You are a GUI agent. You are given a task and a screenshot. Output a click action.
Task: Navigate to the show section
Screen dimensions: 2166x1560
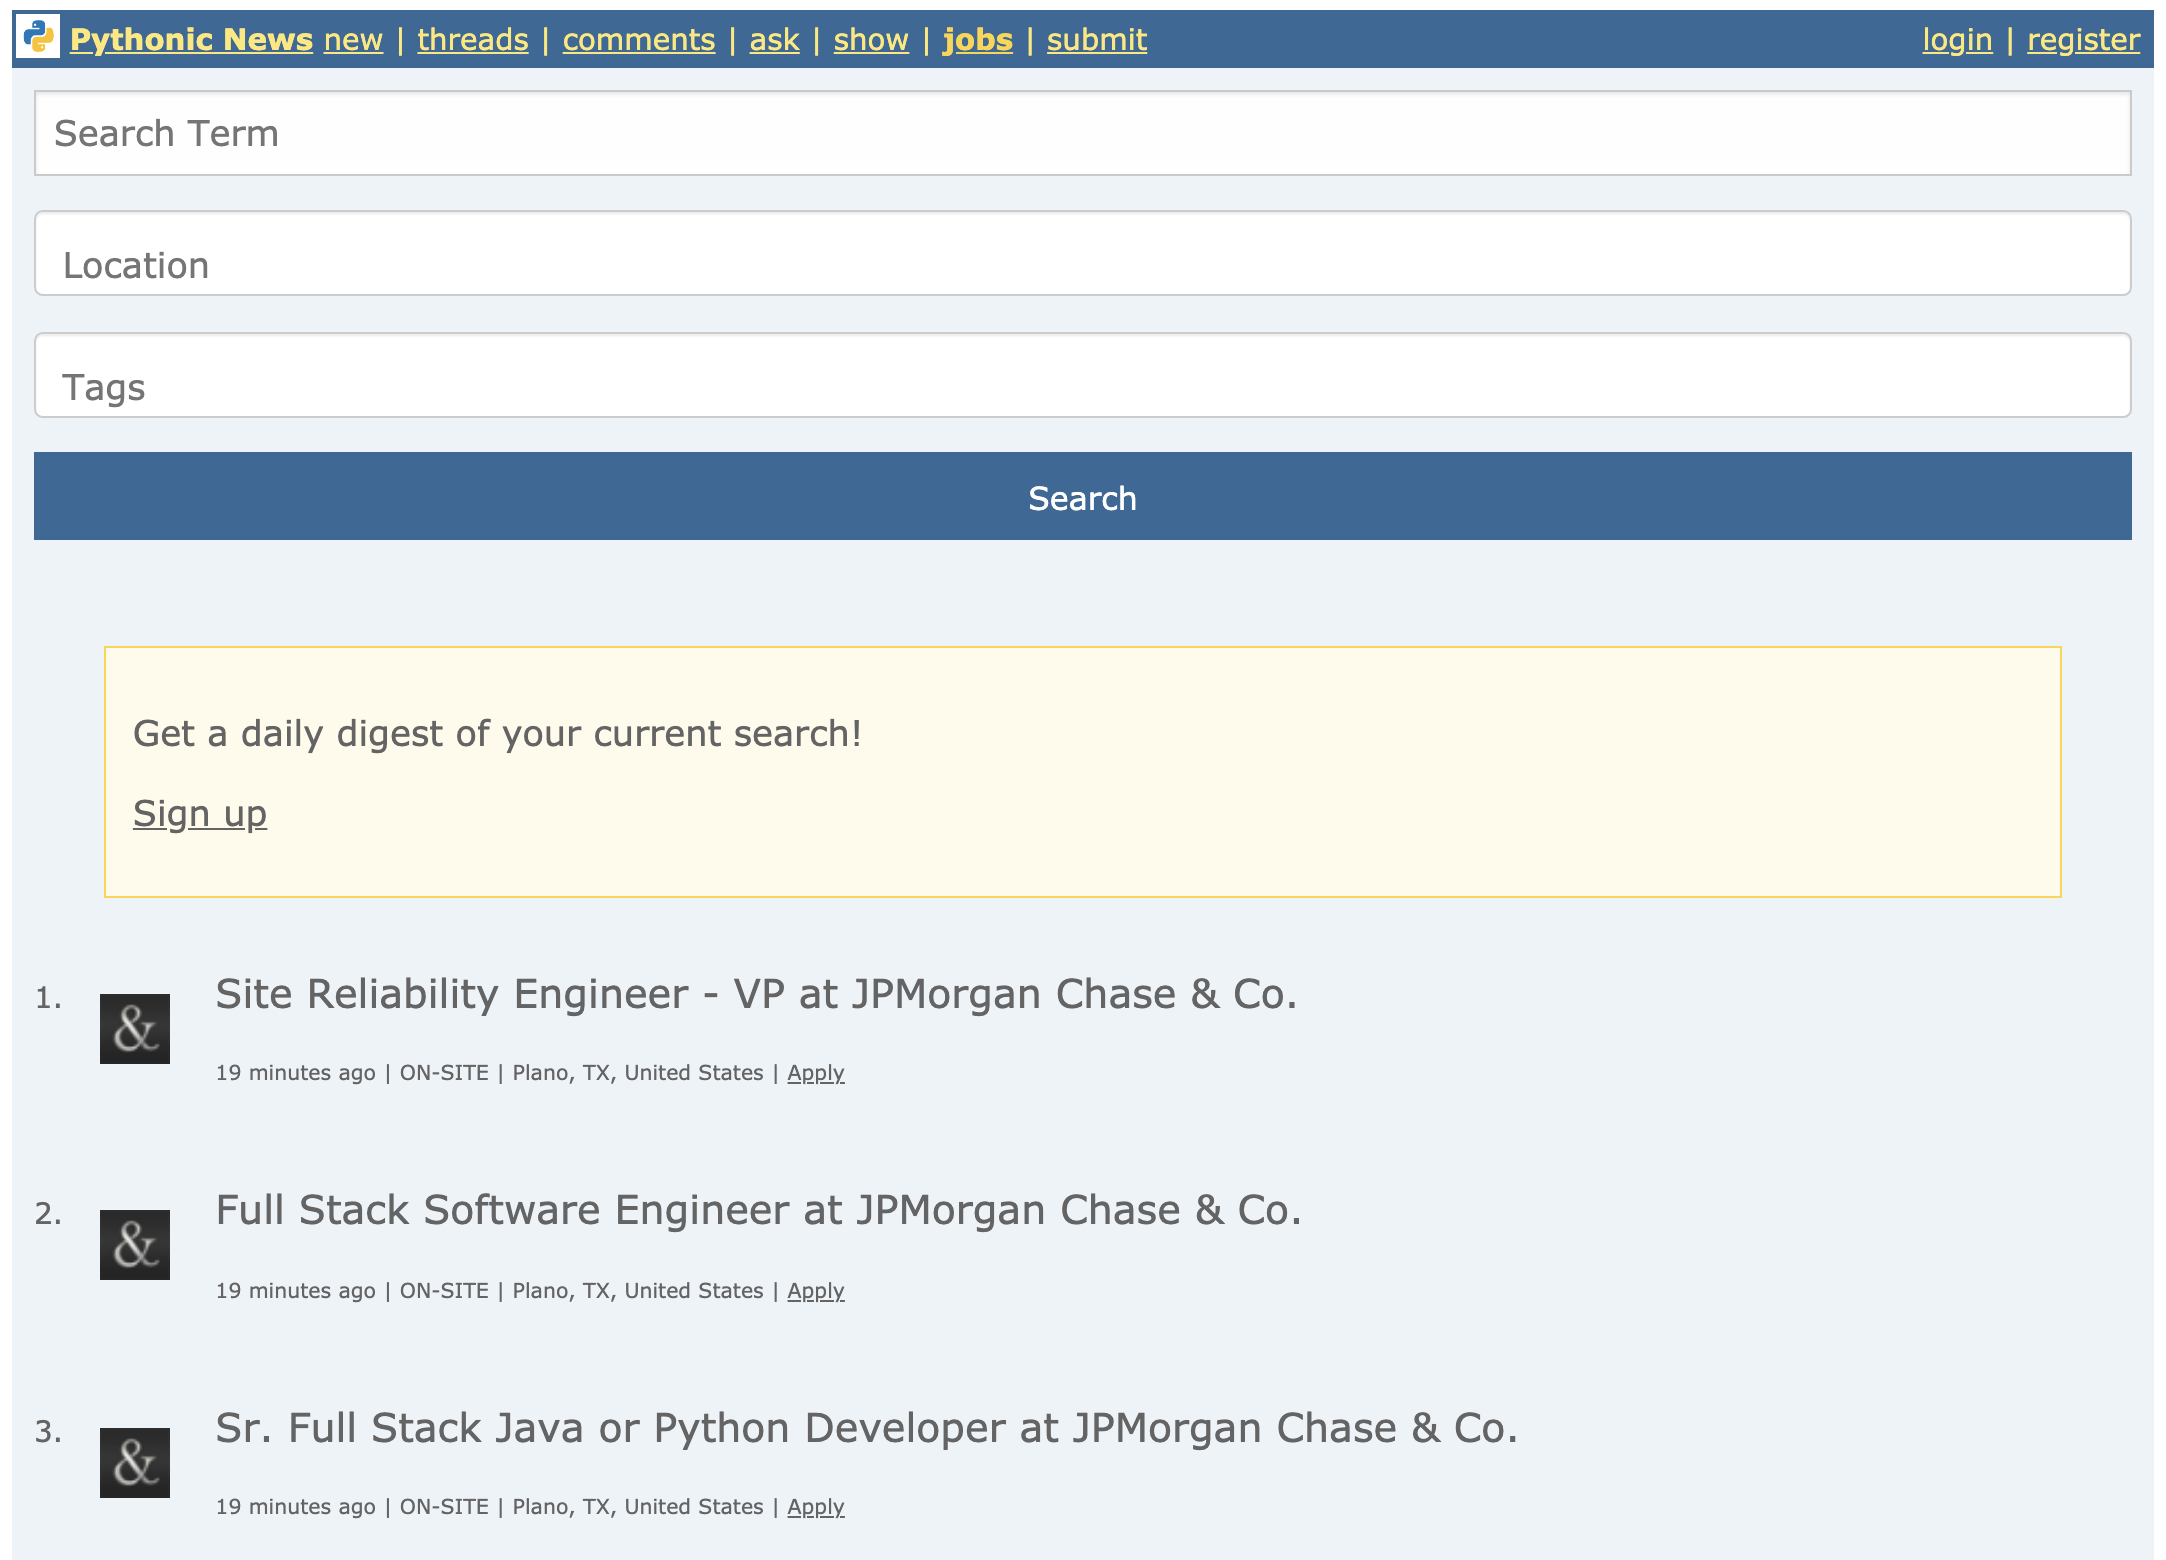870,40
